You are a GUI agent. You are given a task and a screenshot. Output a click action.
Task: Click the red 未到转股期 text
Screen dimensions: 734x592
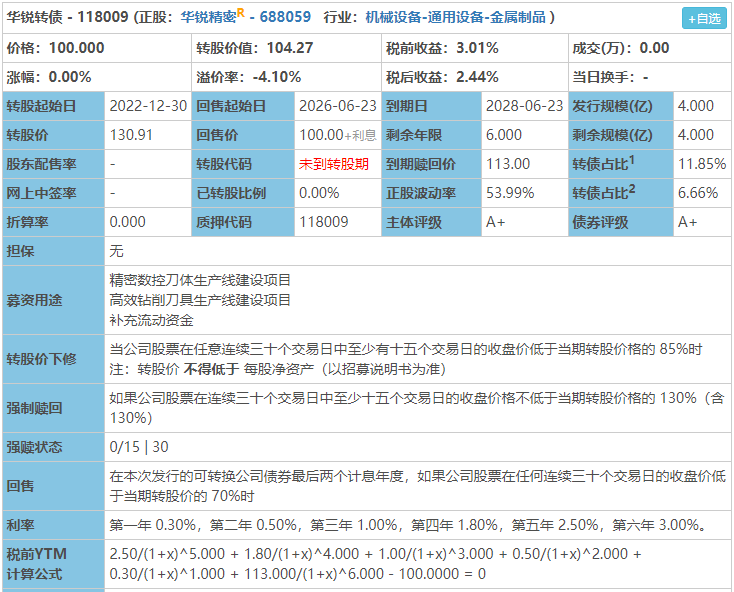(334, 164)
